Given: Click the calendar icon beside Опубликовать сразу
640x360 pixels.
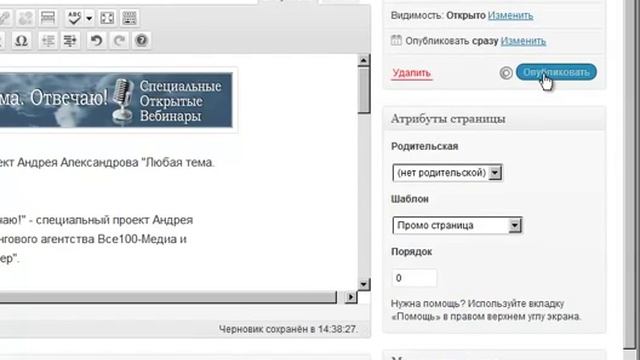Looking at the screenshot, I should pos(396,40).
